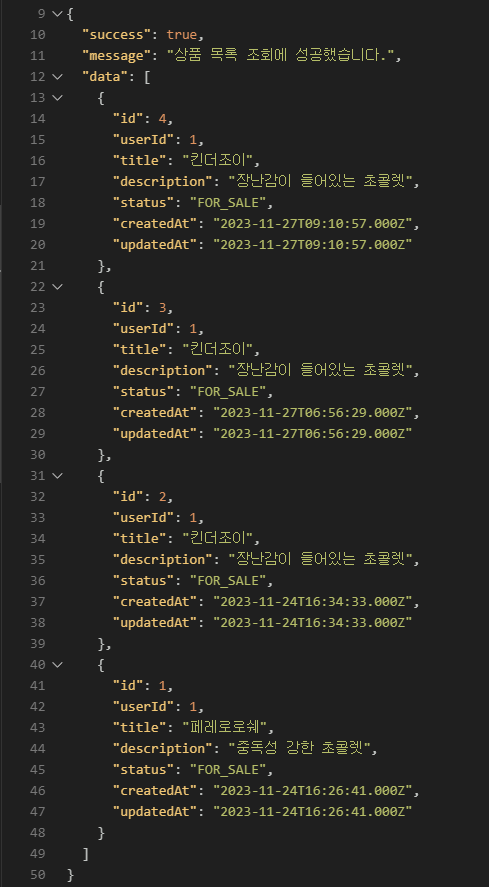Click the "킨더조이" title on line 25

[217, 350]
